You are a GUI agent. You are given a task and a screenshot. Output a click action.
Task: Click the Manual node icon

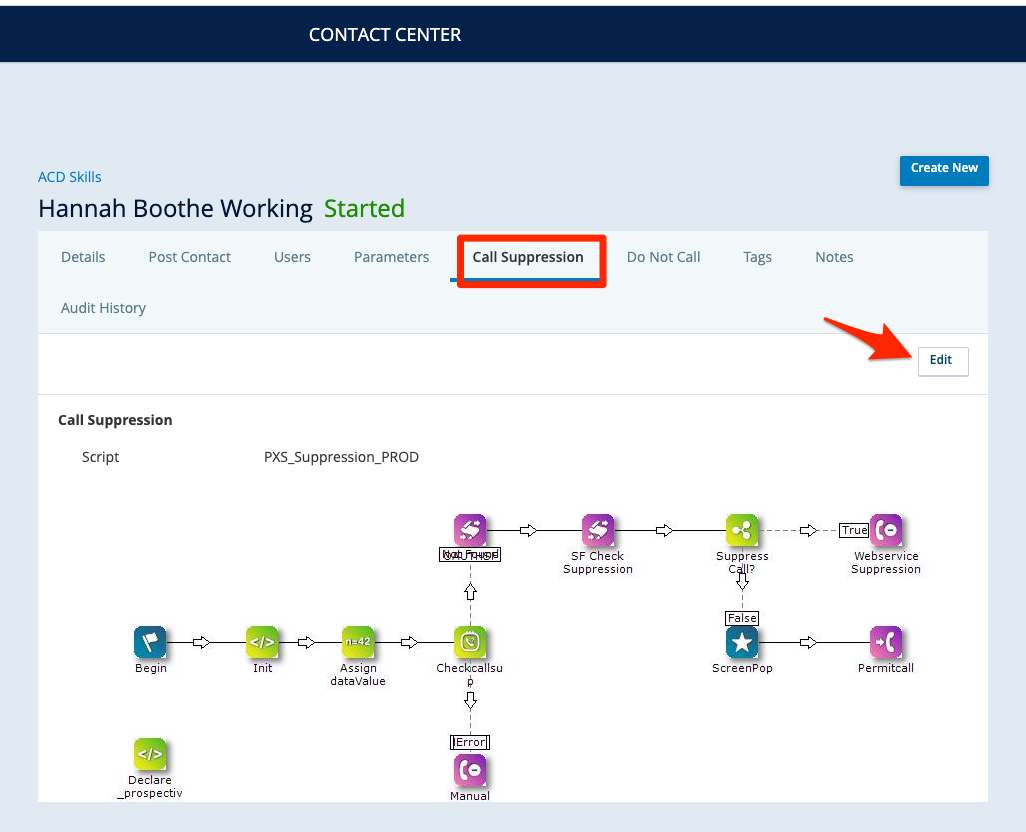tap(470, 770)
